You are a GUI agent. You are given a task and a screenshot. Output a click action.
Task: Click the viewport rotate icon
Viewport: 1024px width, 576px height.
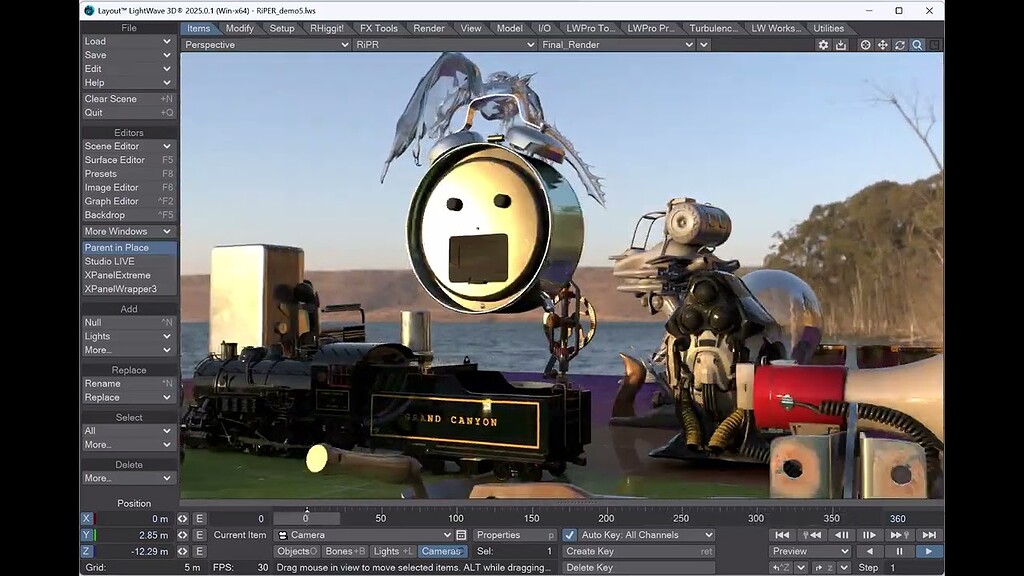tap(900, 45)
